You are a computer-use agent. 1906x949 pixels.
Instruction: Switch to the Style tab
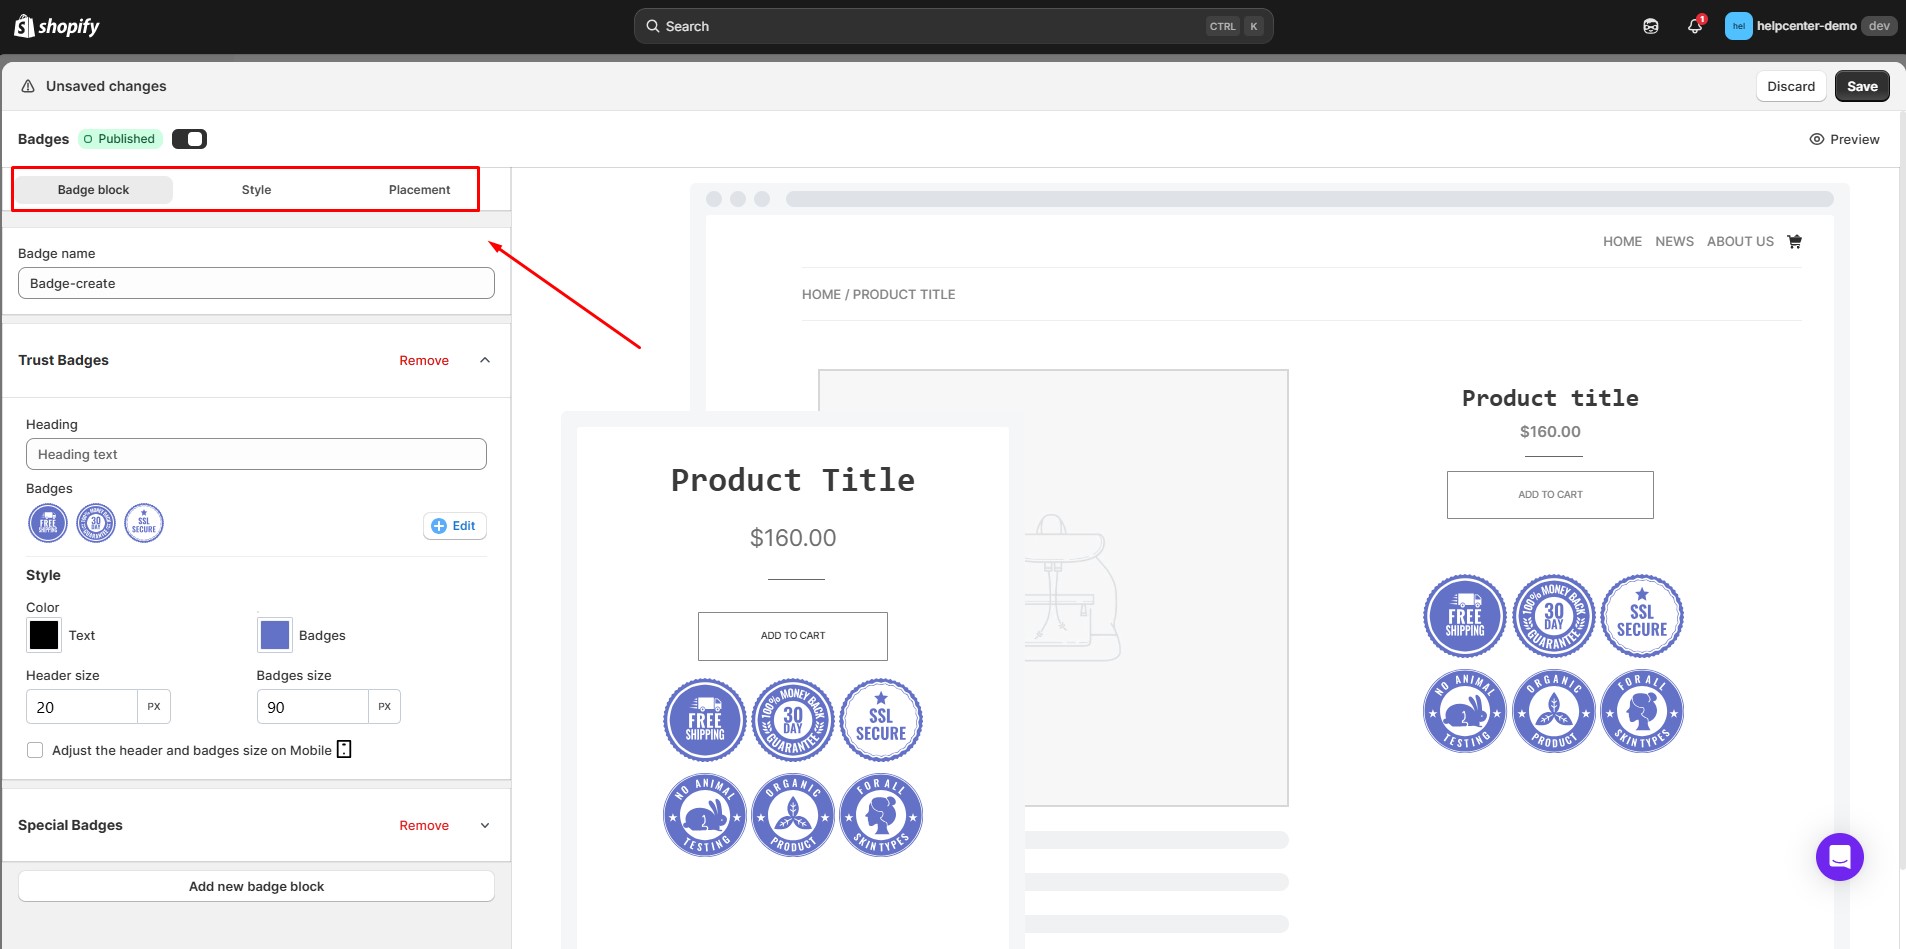[x=256, y=190]
